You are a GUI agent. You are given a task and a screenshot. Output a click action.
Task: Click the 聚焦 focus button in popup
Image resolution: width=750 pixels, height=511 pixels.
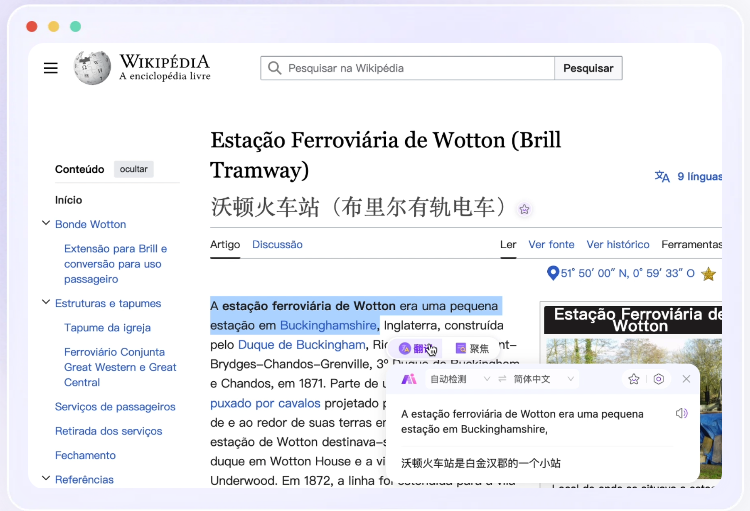pyautogui.click(x=472, y=348)
